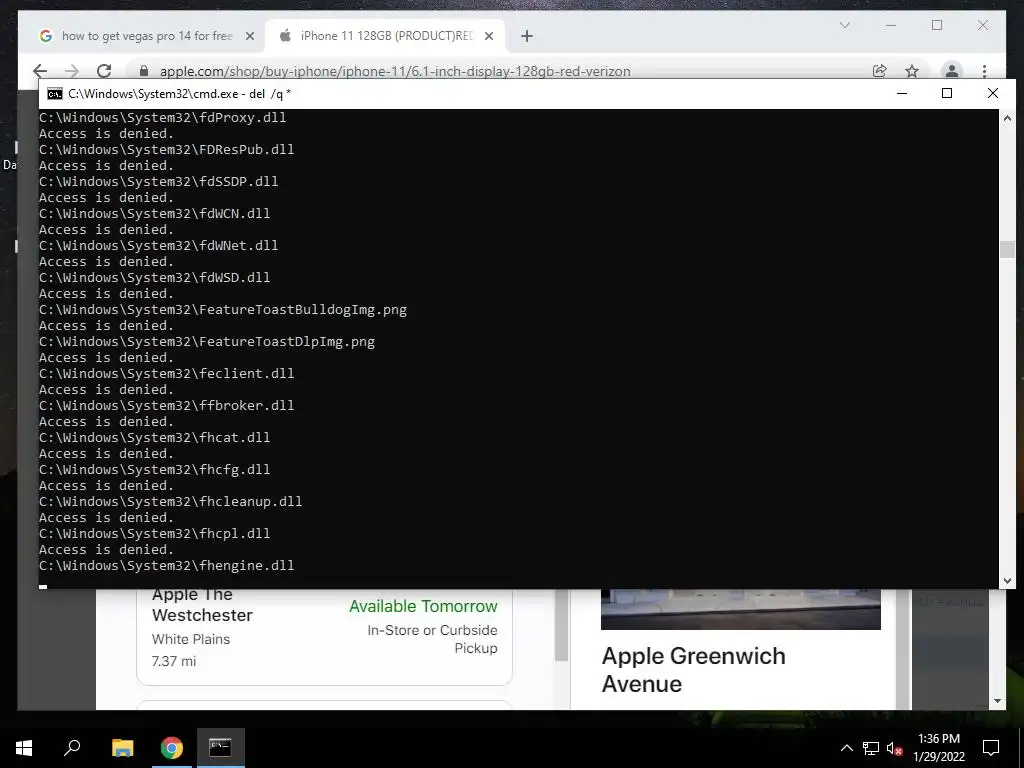The height and width of the screenshot is (768, 1024).
Task: Bookmark this page with star icon
Action: [912, 71]
